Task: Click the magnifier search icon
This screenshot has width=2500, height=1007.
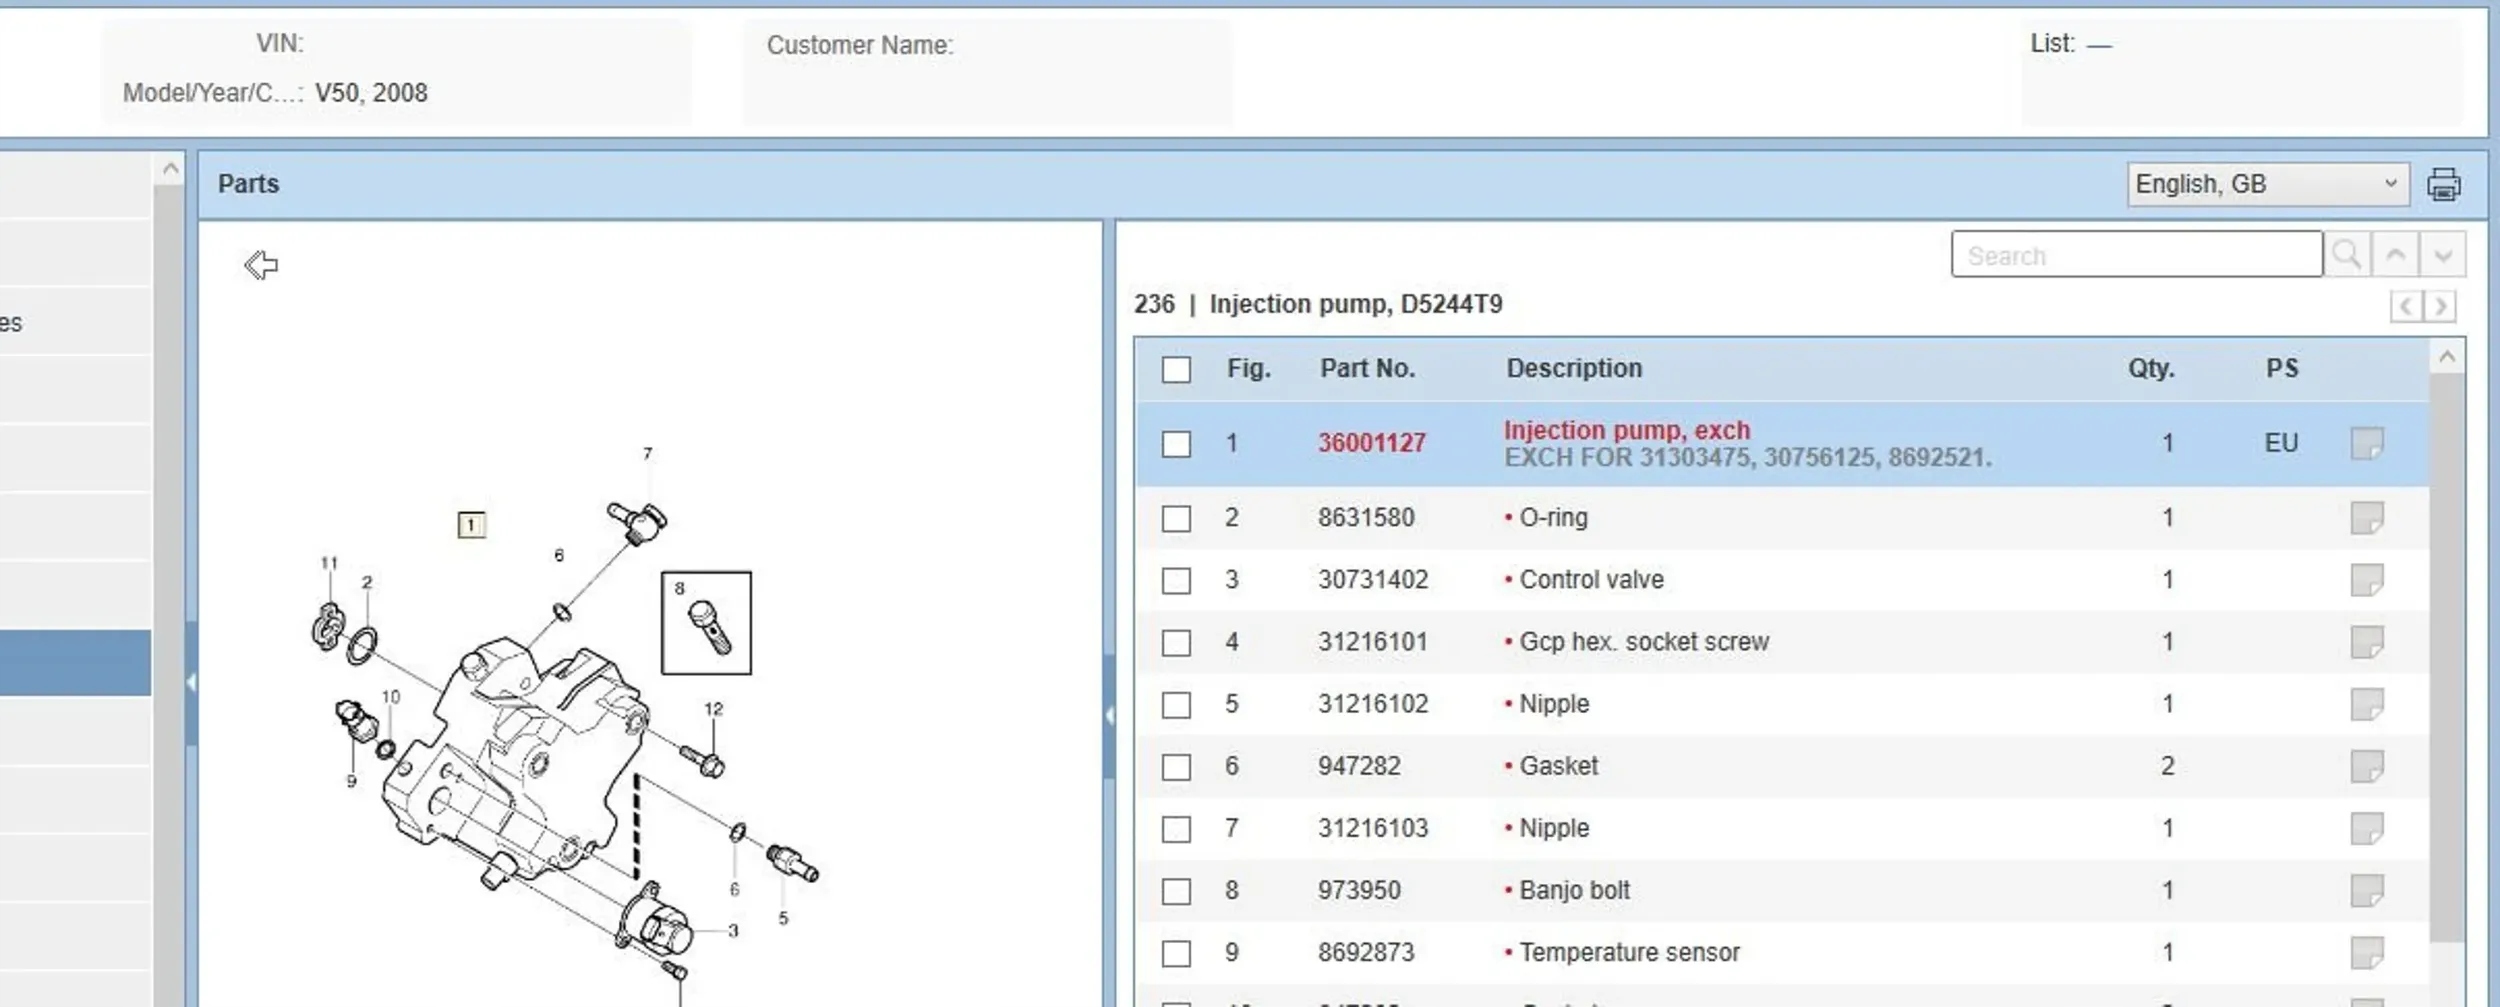Action: 2347,255
